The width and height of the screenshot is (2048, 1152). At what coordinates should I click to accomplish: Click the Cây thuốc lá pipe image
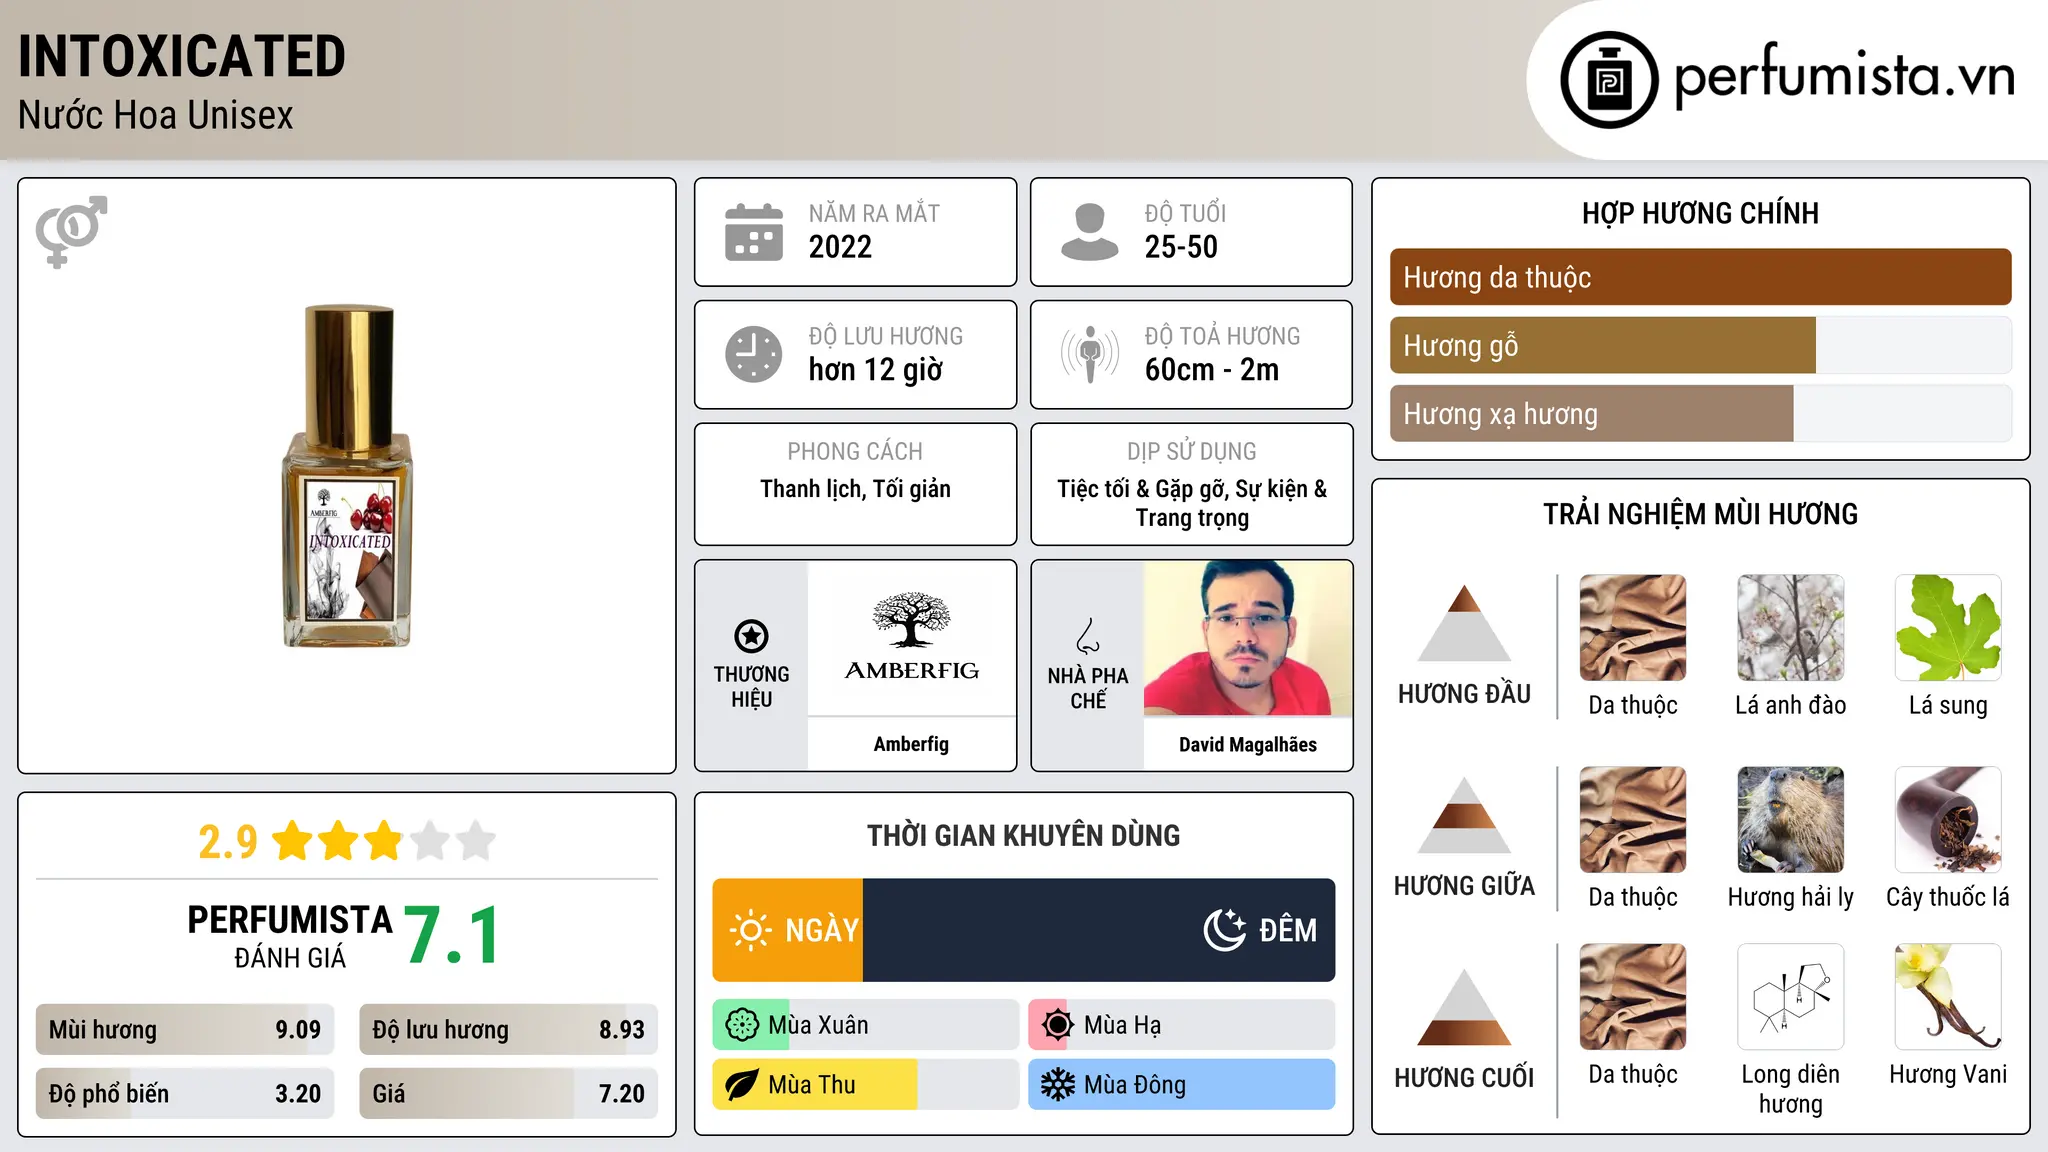tap(1948, 820)
